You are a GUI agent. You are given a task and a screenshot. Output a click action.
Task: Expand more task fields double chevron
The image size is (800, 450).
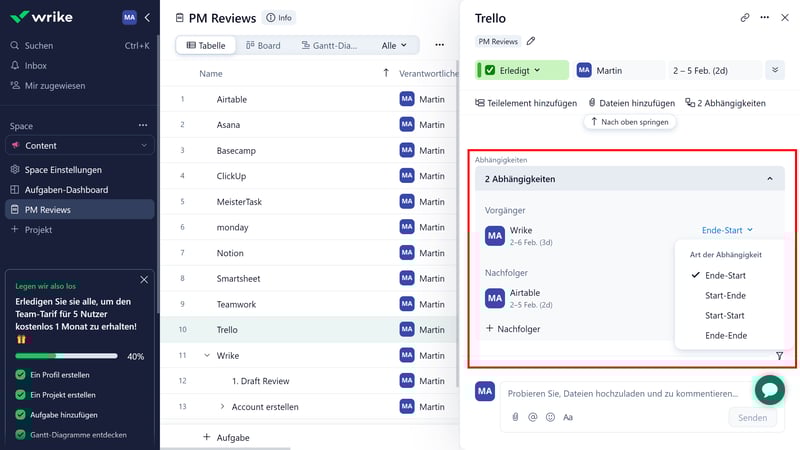pyautogui.click(x=775, y=70)
